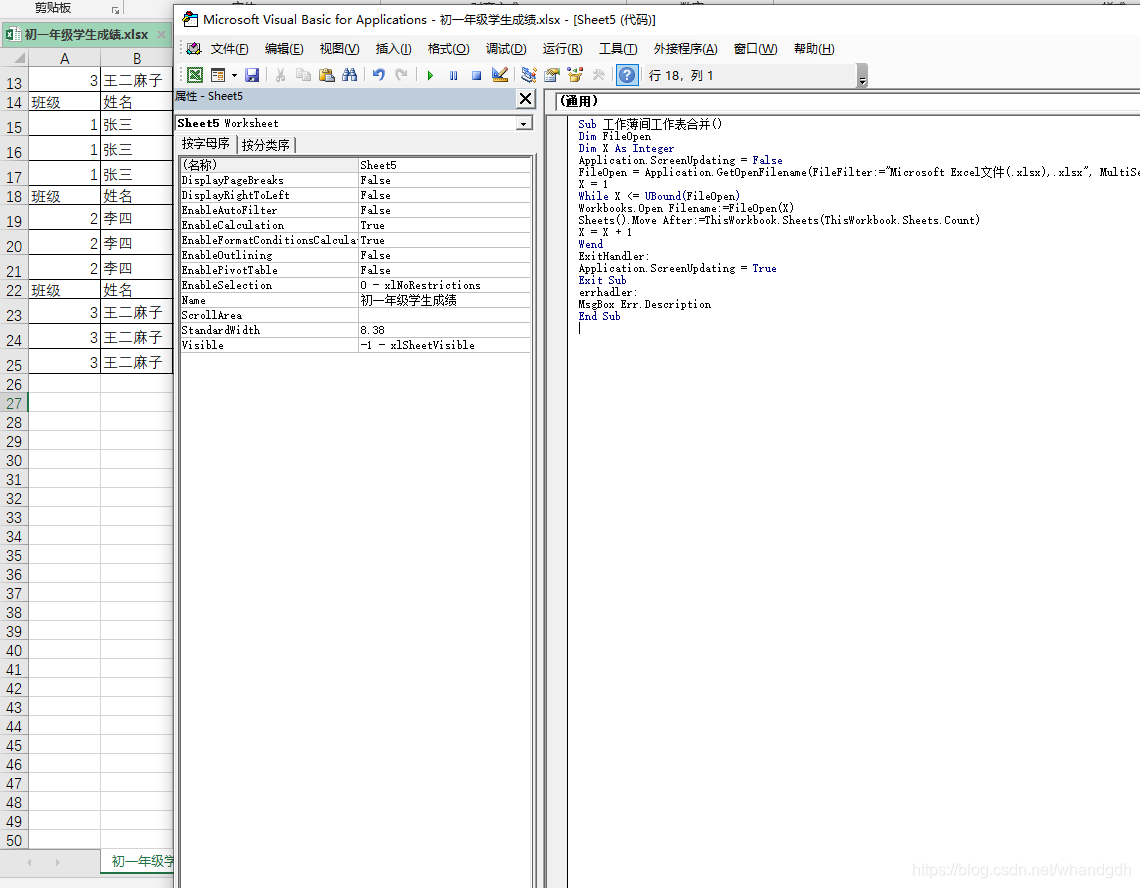Select the EnableCalculation property row
Viewport: 1140px width, 888px height.
[x=356, y=225]
